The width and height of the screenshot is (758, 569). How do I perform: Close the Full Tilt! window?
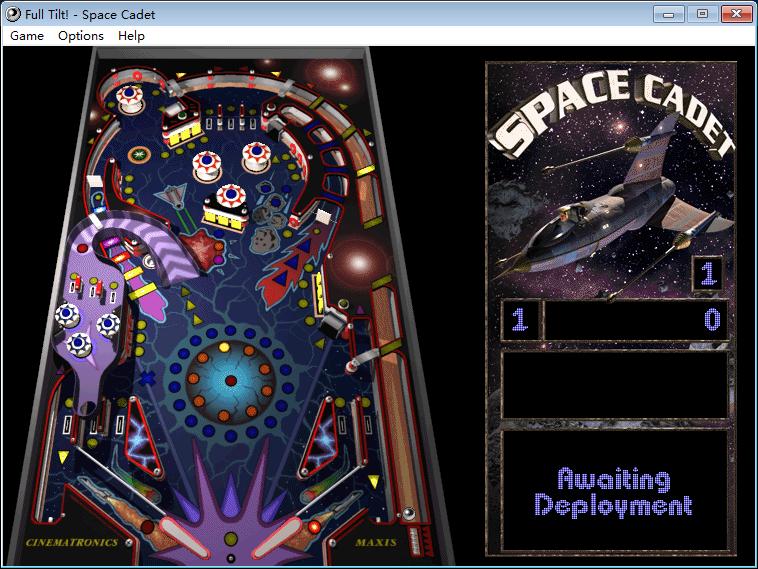pos(736,14)
